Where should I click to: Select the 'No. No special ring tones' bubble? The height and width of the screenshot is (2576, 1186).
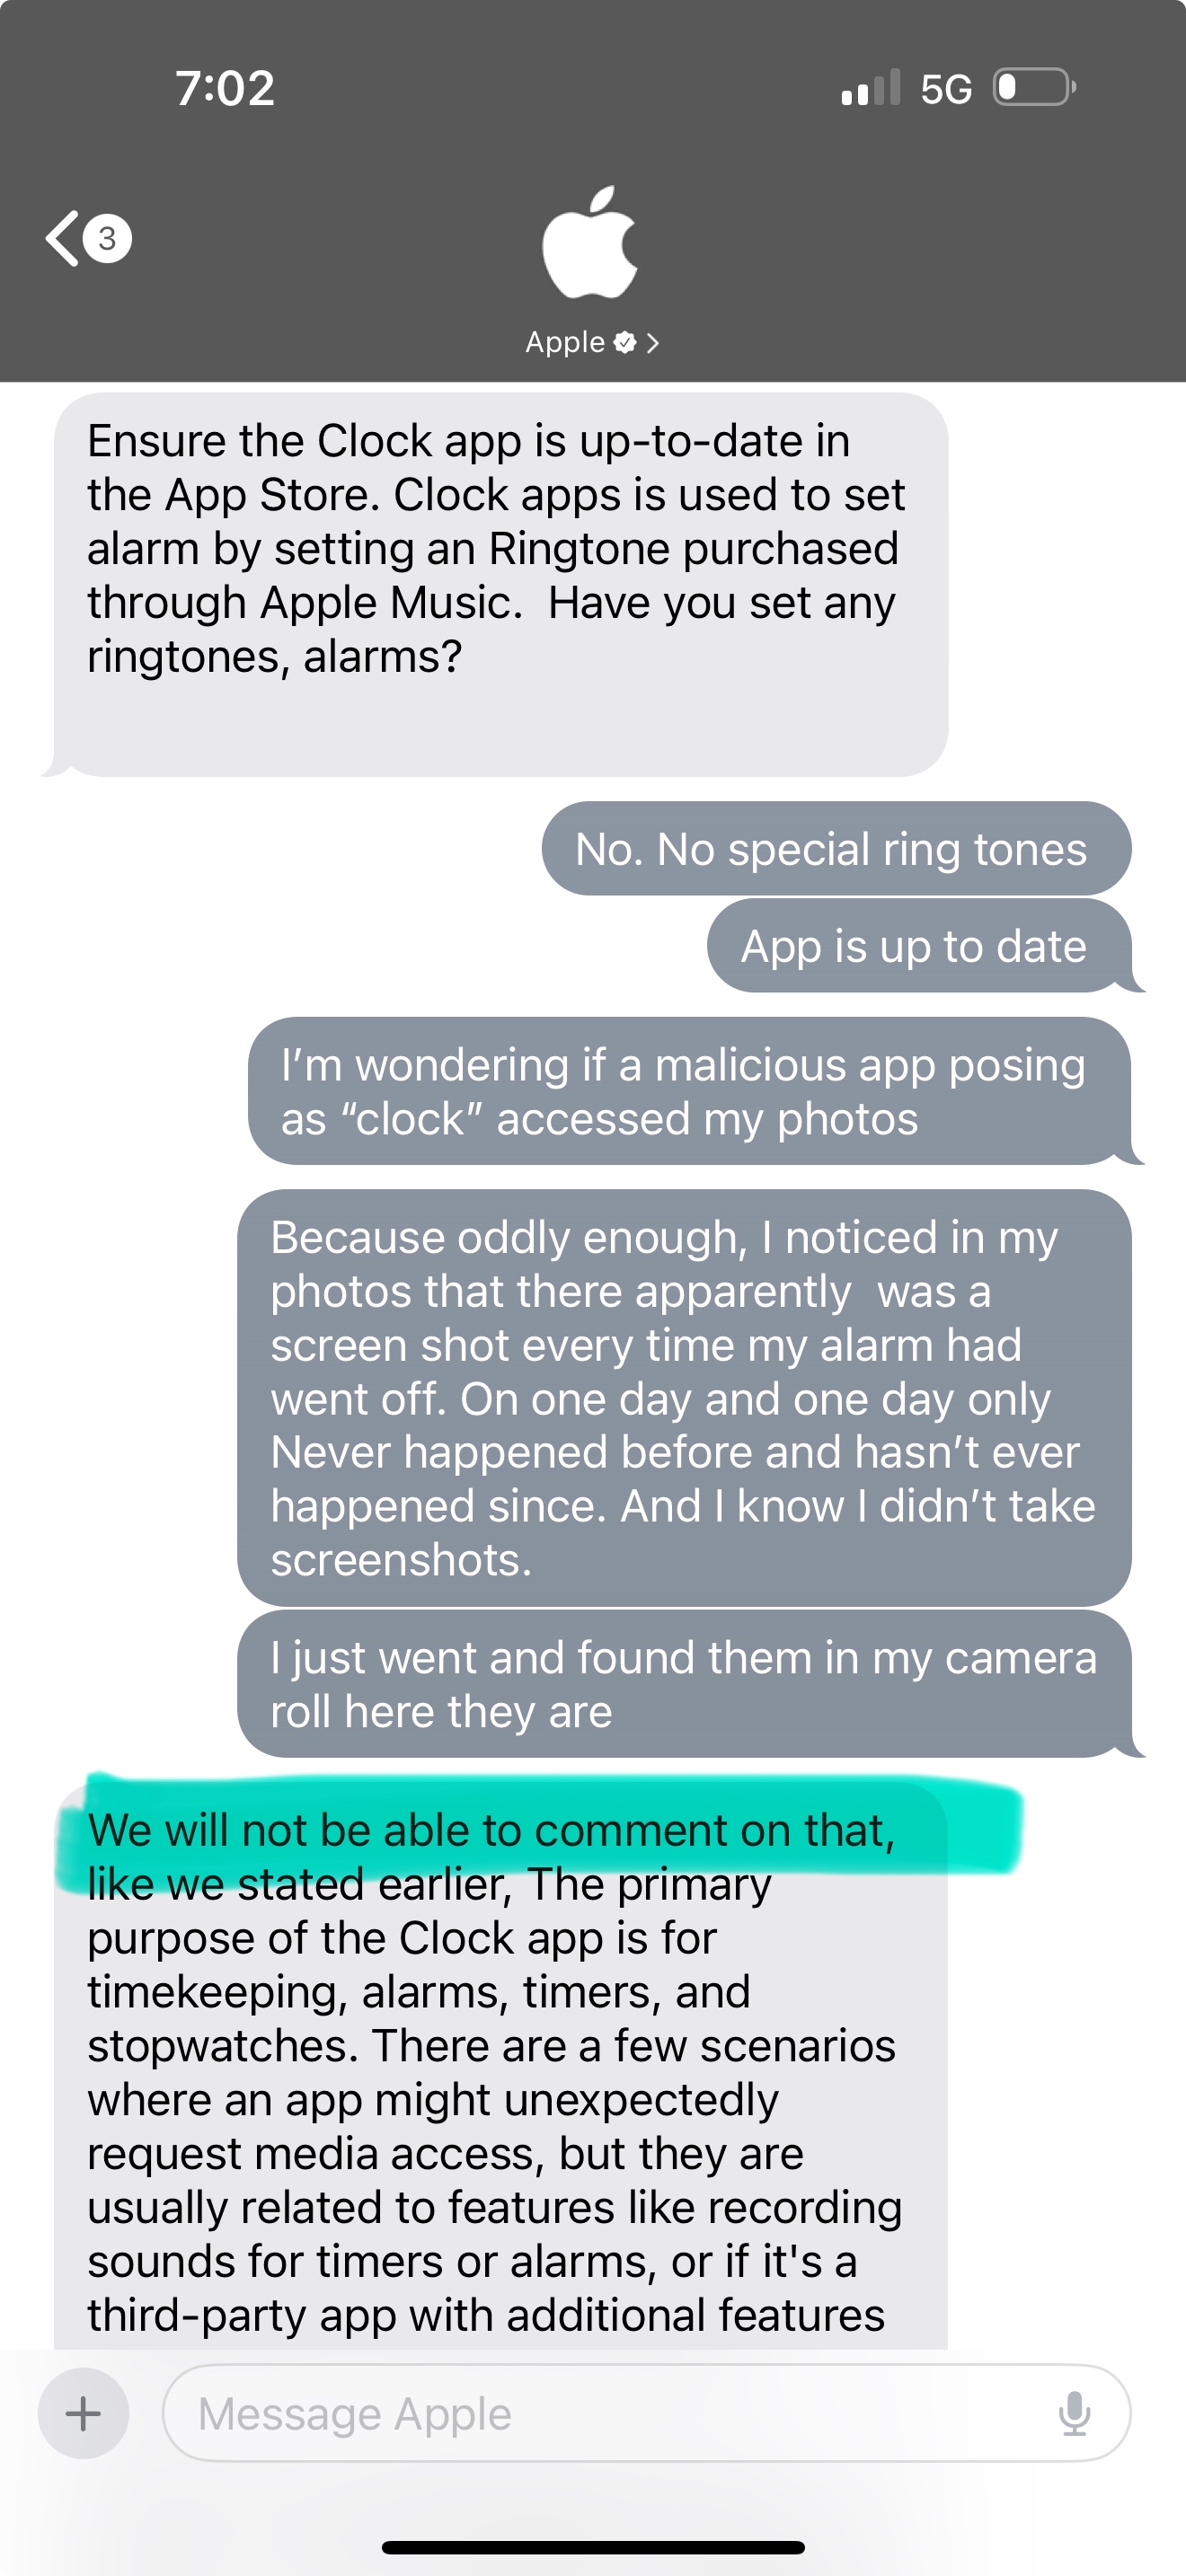tap(836, 848)
